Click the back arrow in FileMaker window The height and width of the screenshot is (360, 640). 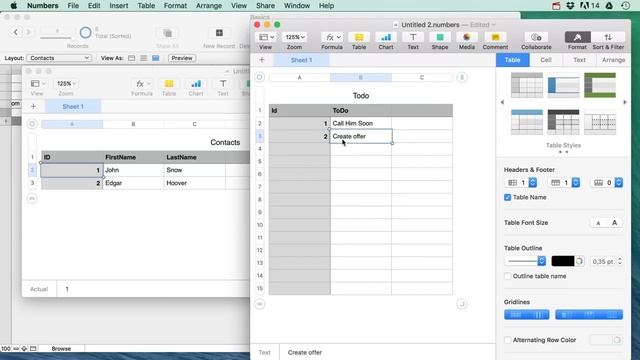(16, 32)
